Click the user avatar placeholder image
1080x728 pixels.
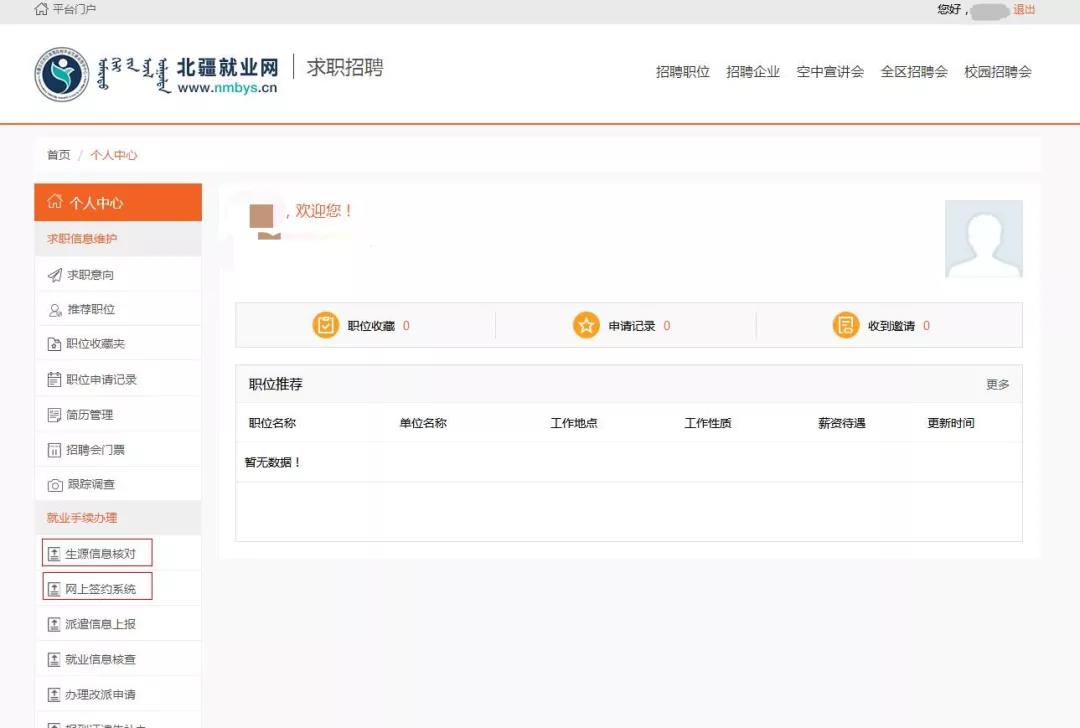click(983, 238)
